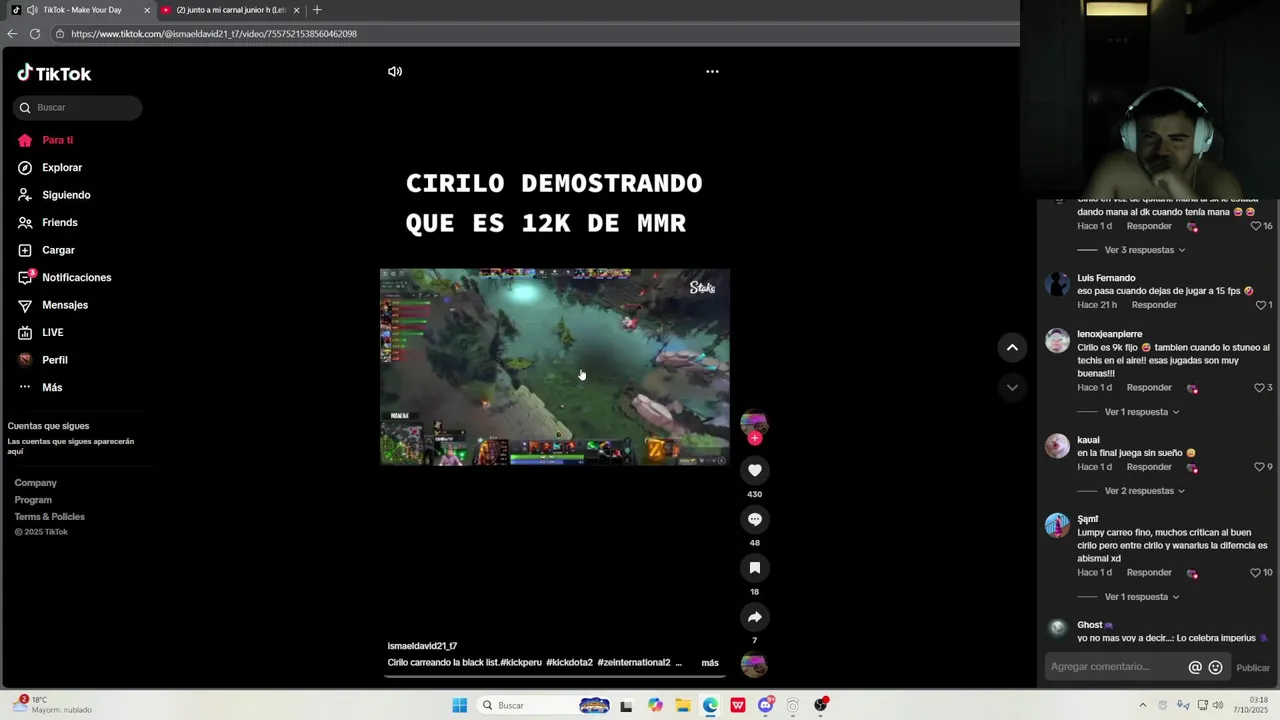
Task: Expand lenoxjeanpierre's 'Ver 1 respuesta'
Action: 1141,412
